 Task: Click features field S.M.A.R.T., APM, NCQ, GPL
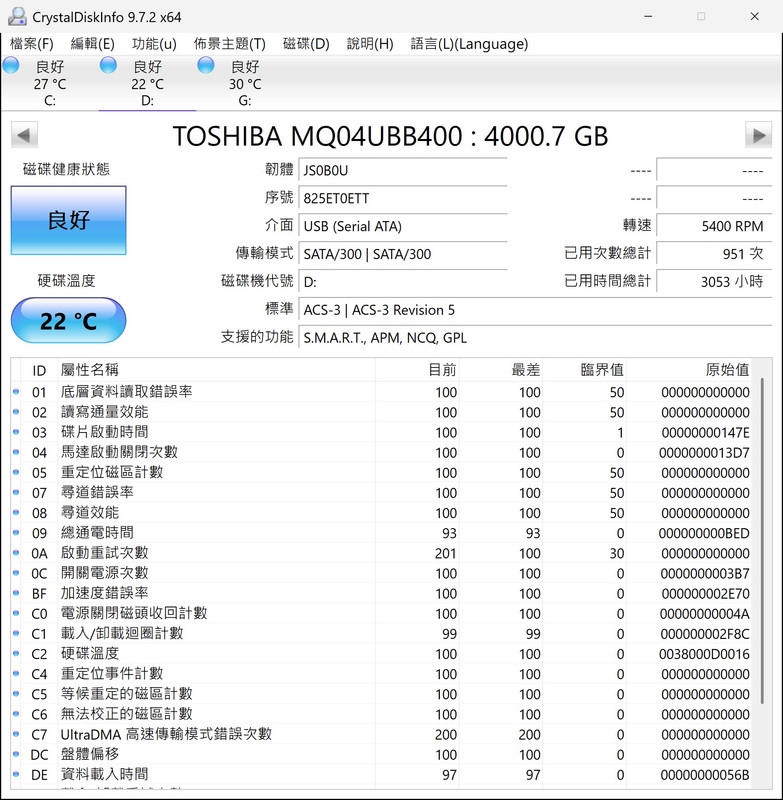coord(535,338)
